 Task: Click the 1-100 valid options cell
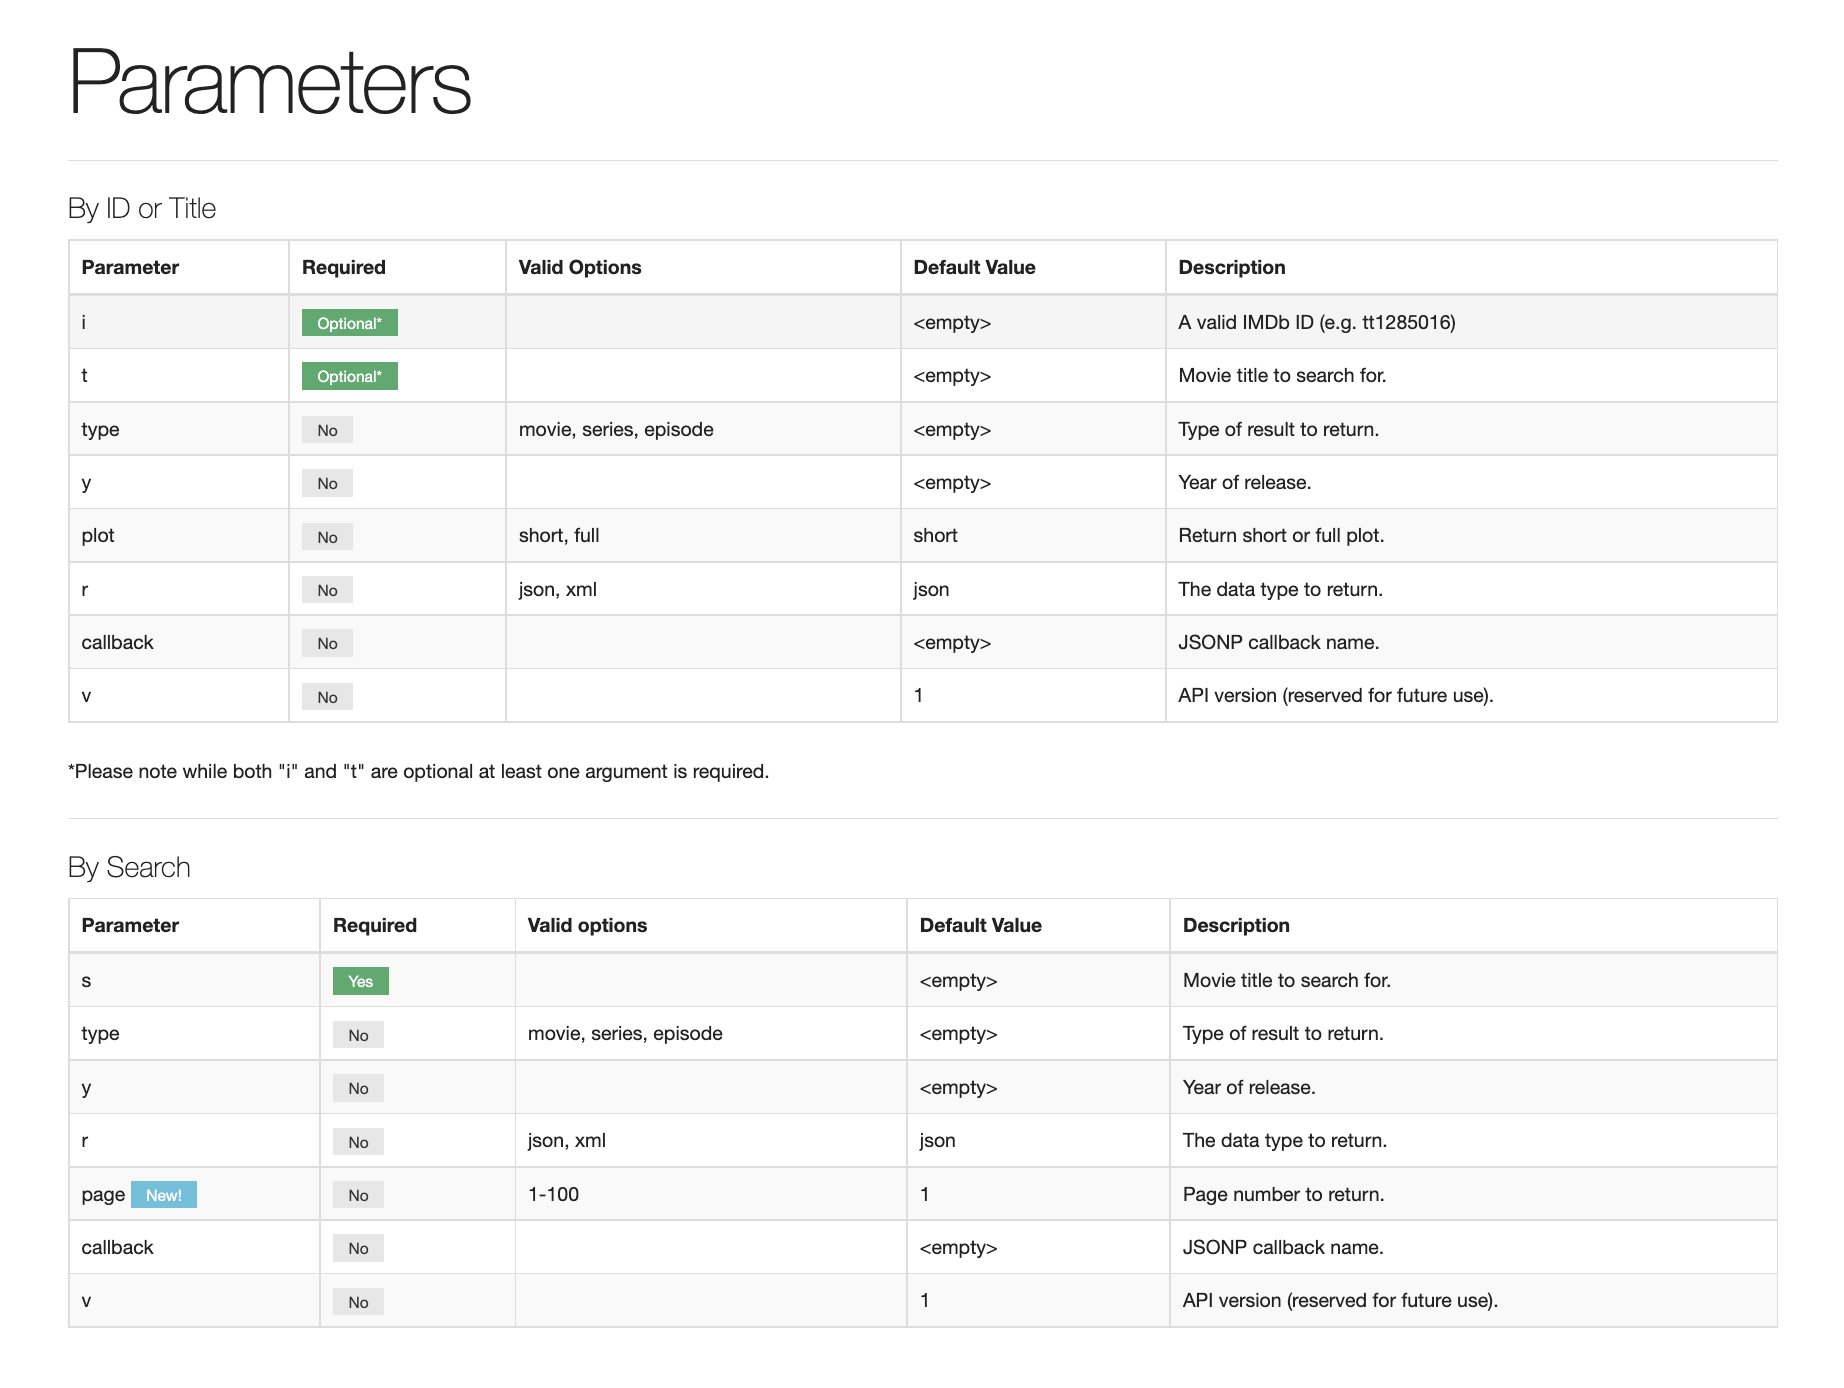click(553, 1194)
